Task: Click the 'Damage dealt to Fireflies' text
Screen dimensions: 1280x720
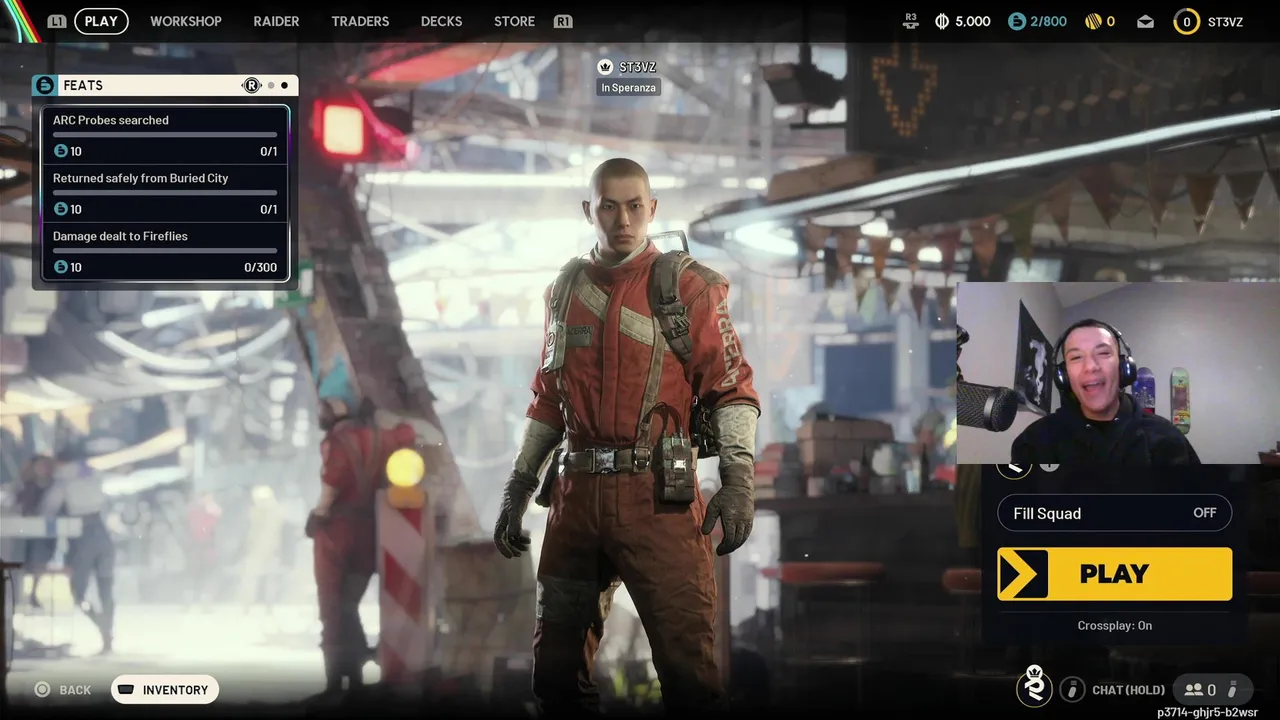Action: 120,236
